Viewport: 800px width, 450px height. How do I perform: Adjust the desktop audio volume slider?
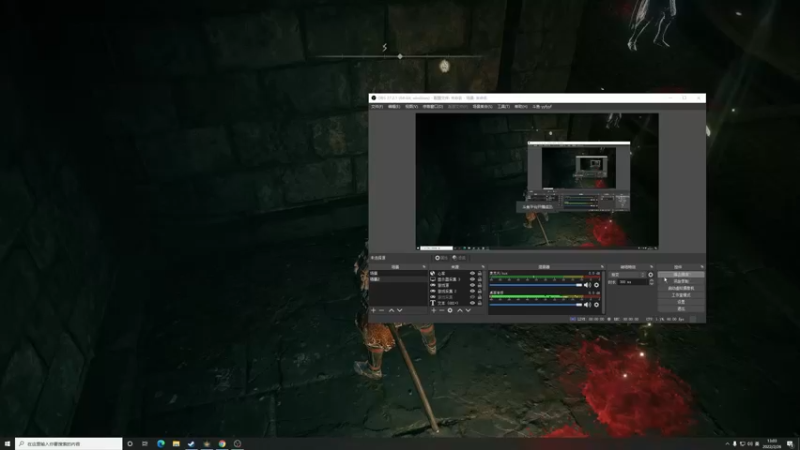(x=536, y=305)
